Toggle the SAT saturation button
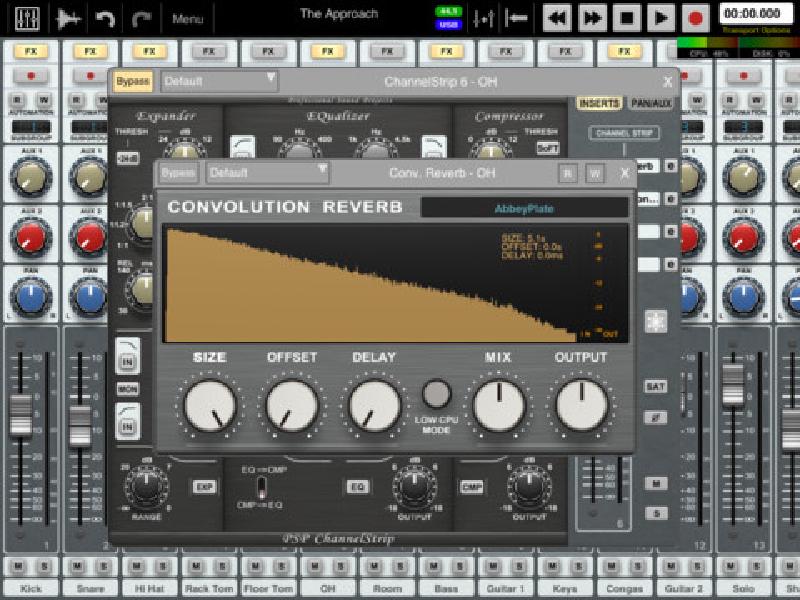 point(656,386)
